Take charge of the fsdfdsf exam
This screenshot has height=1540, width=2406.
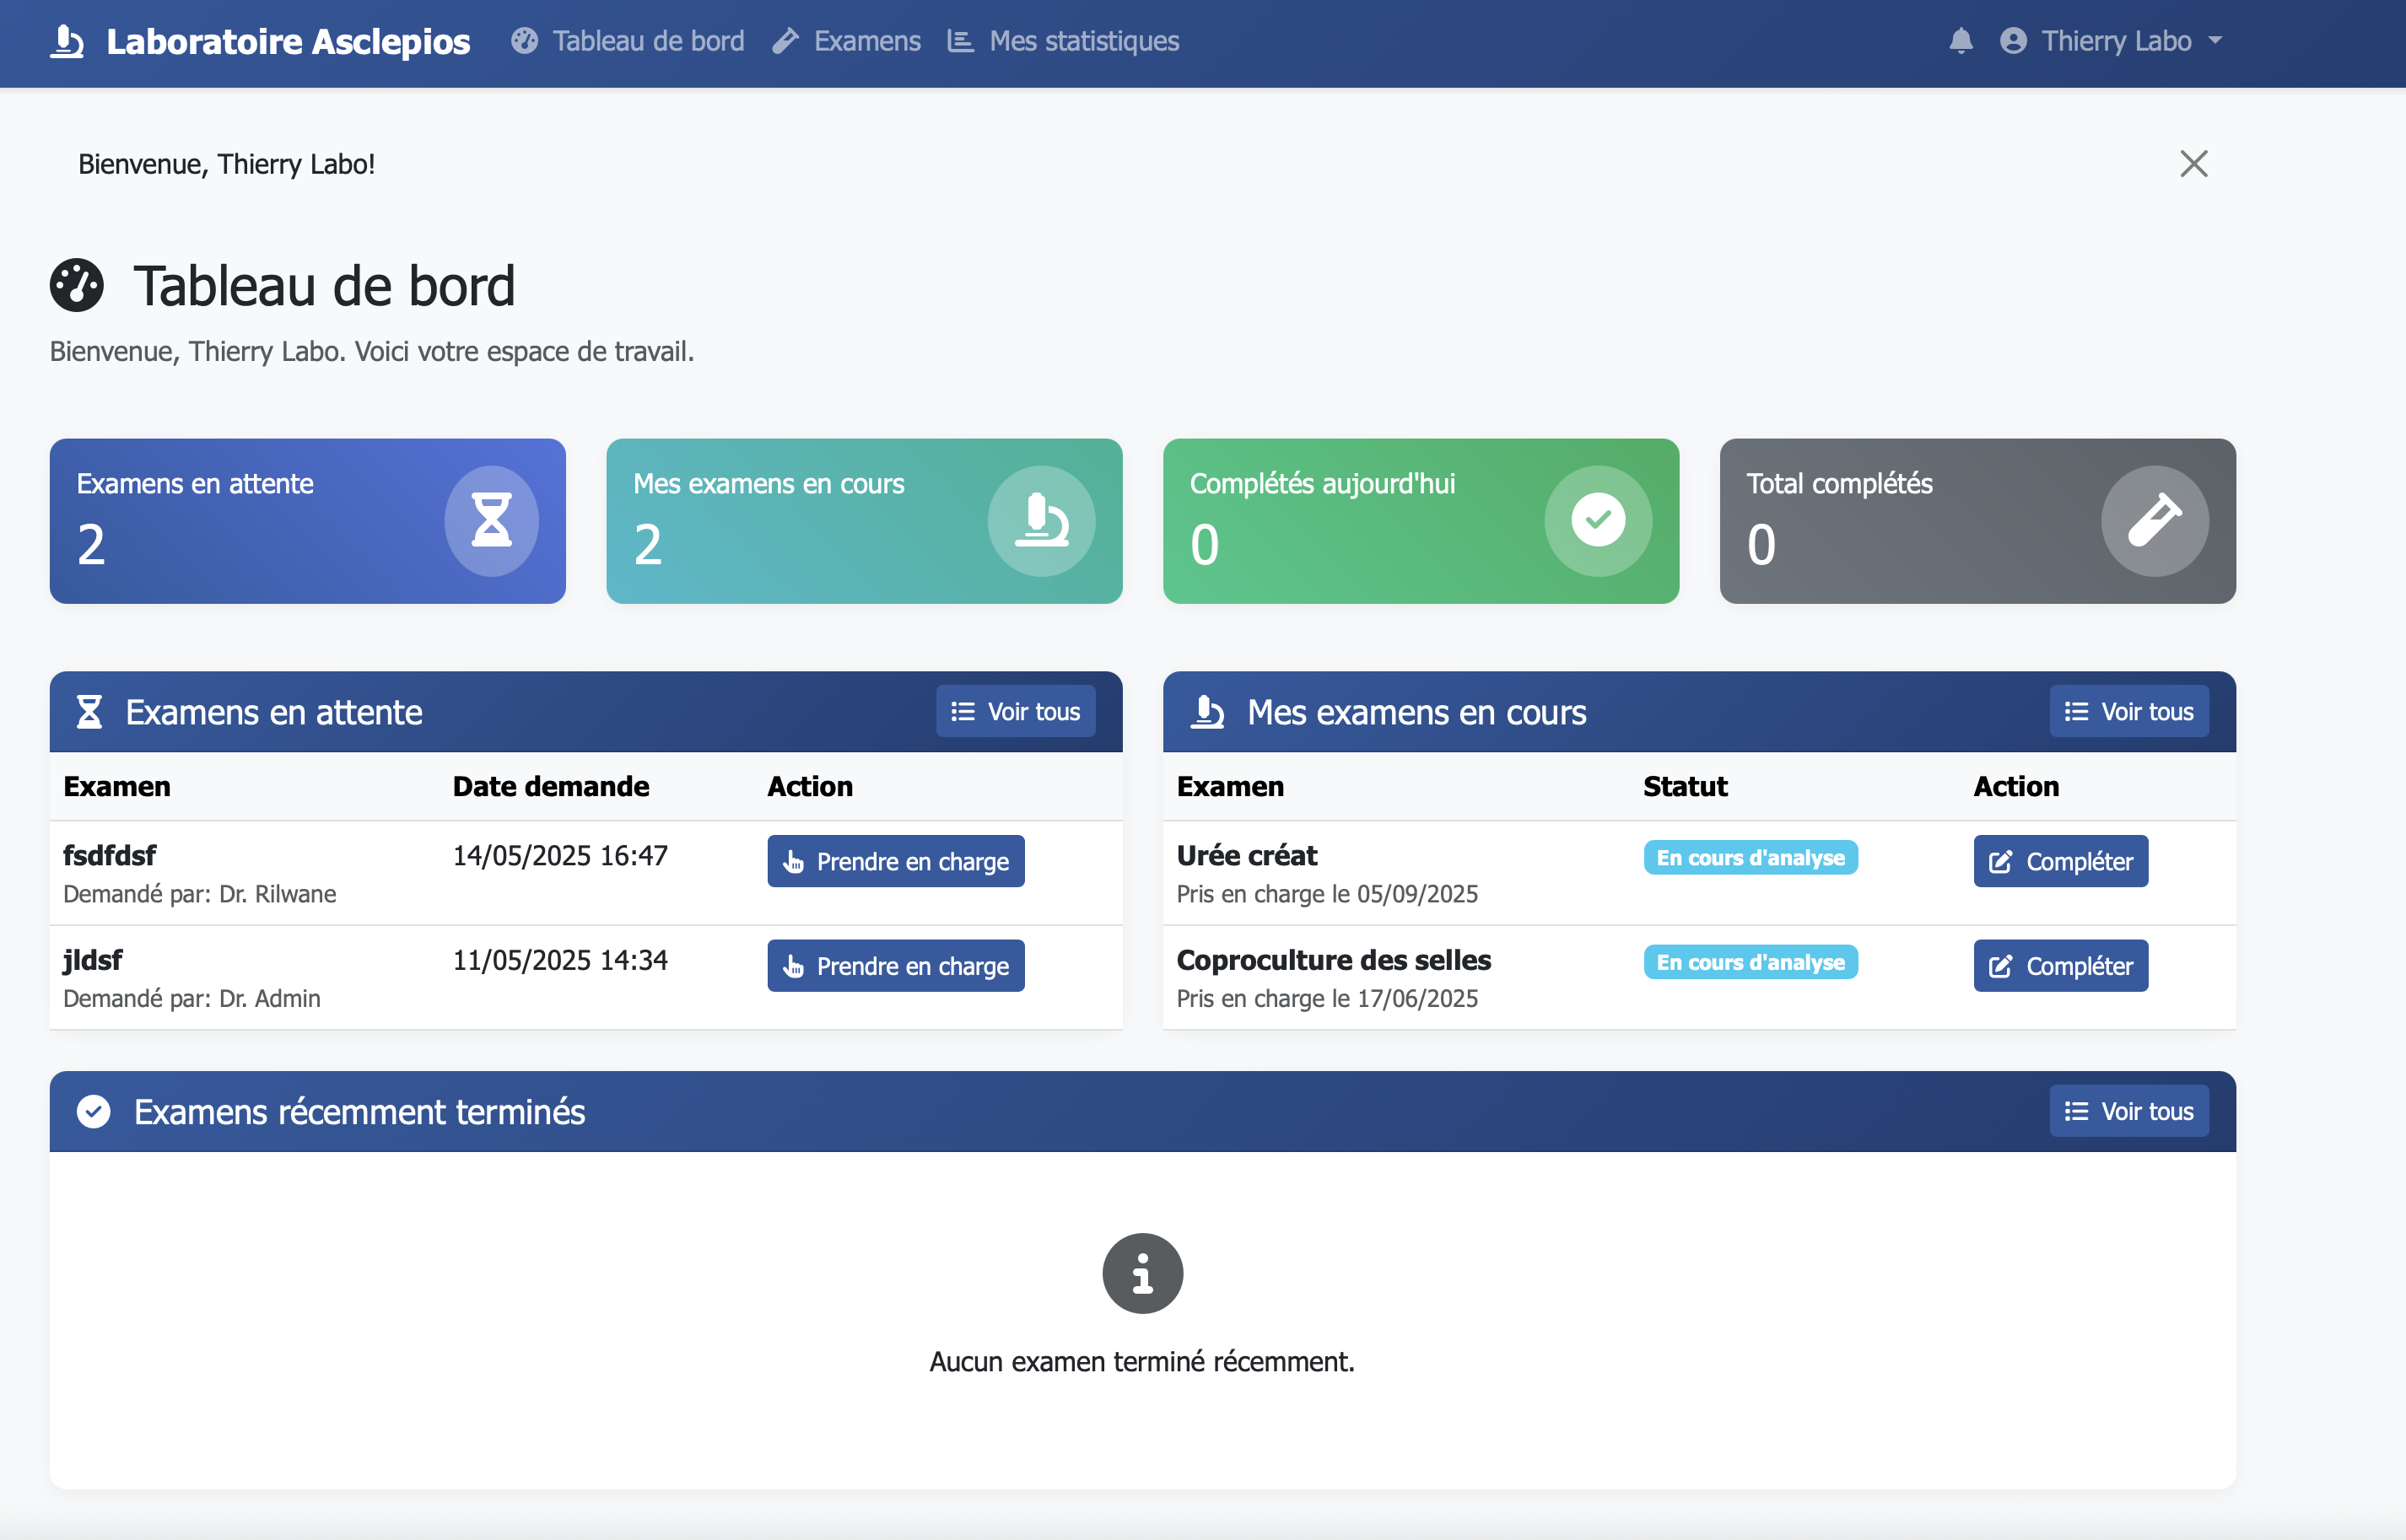(x=895, y=861)
